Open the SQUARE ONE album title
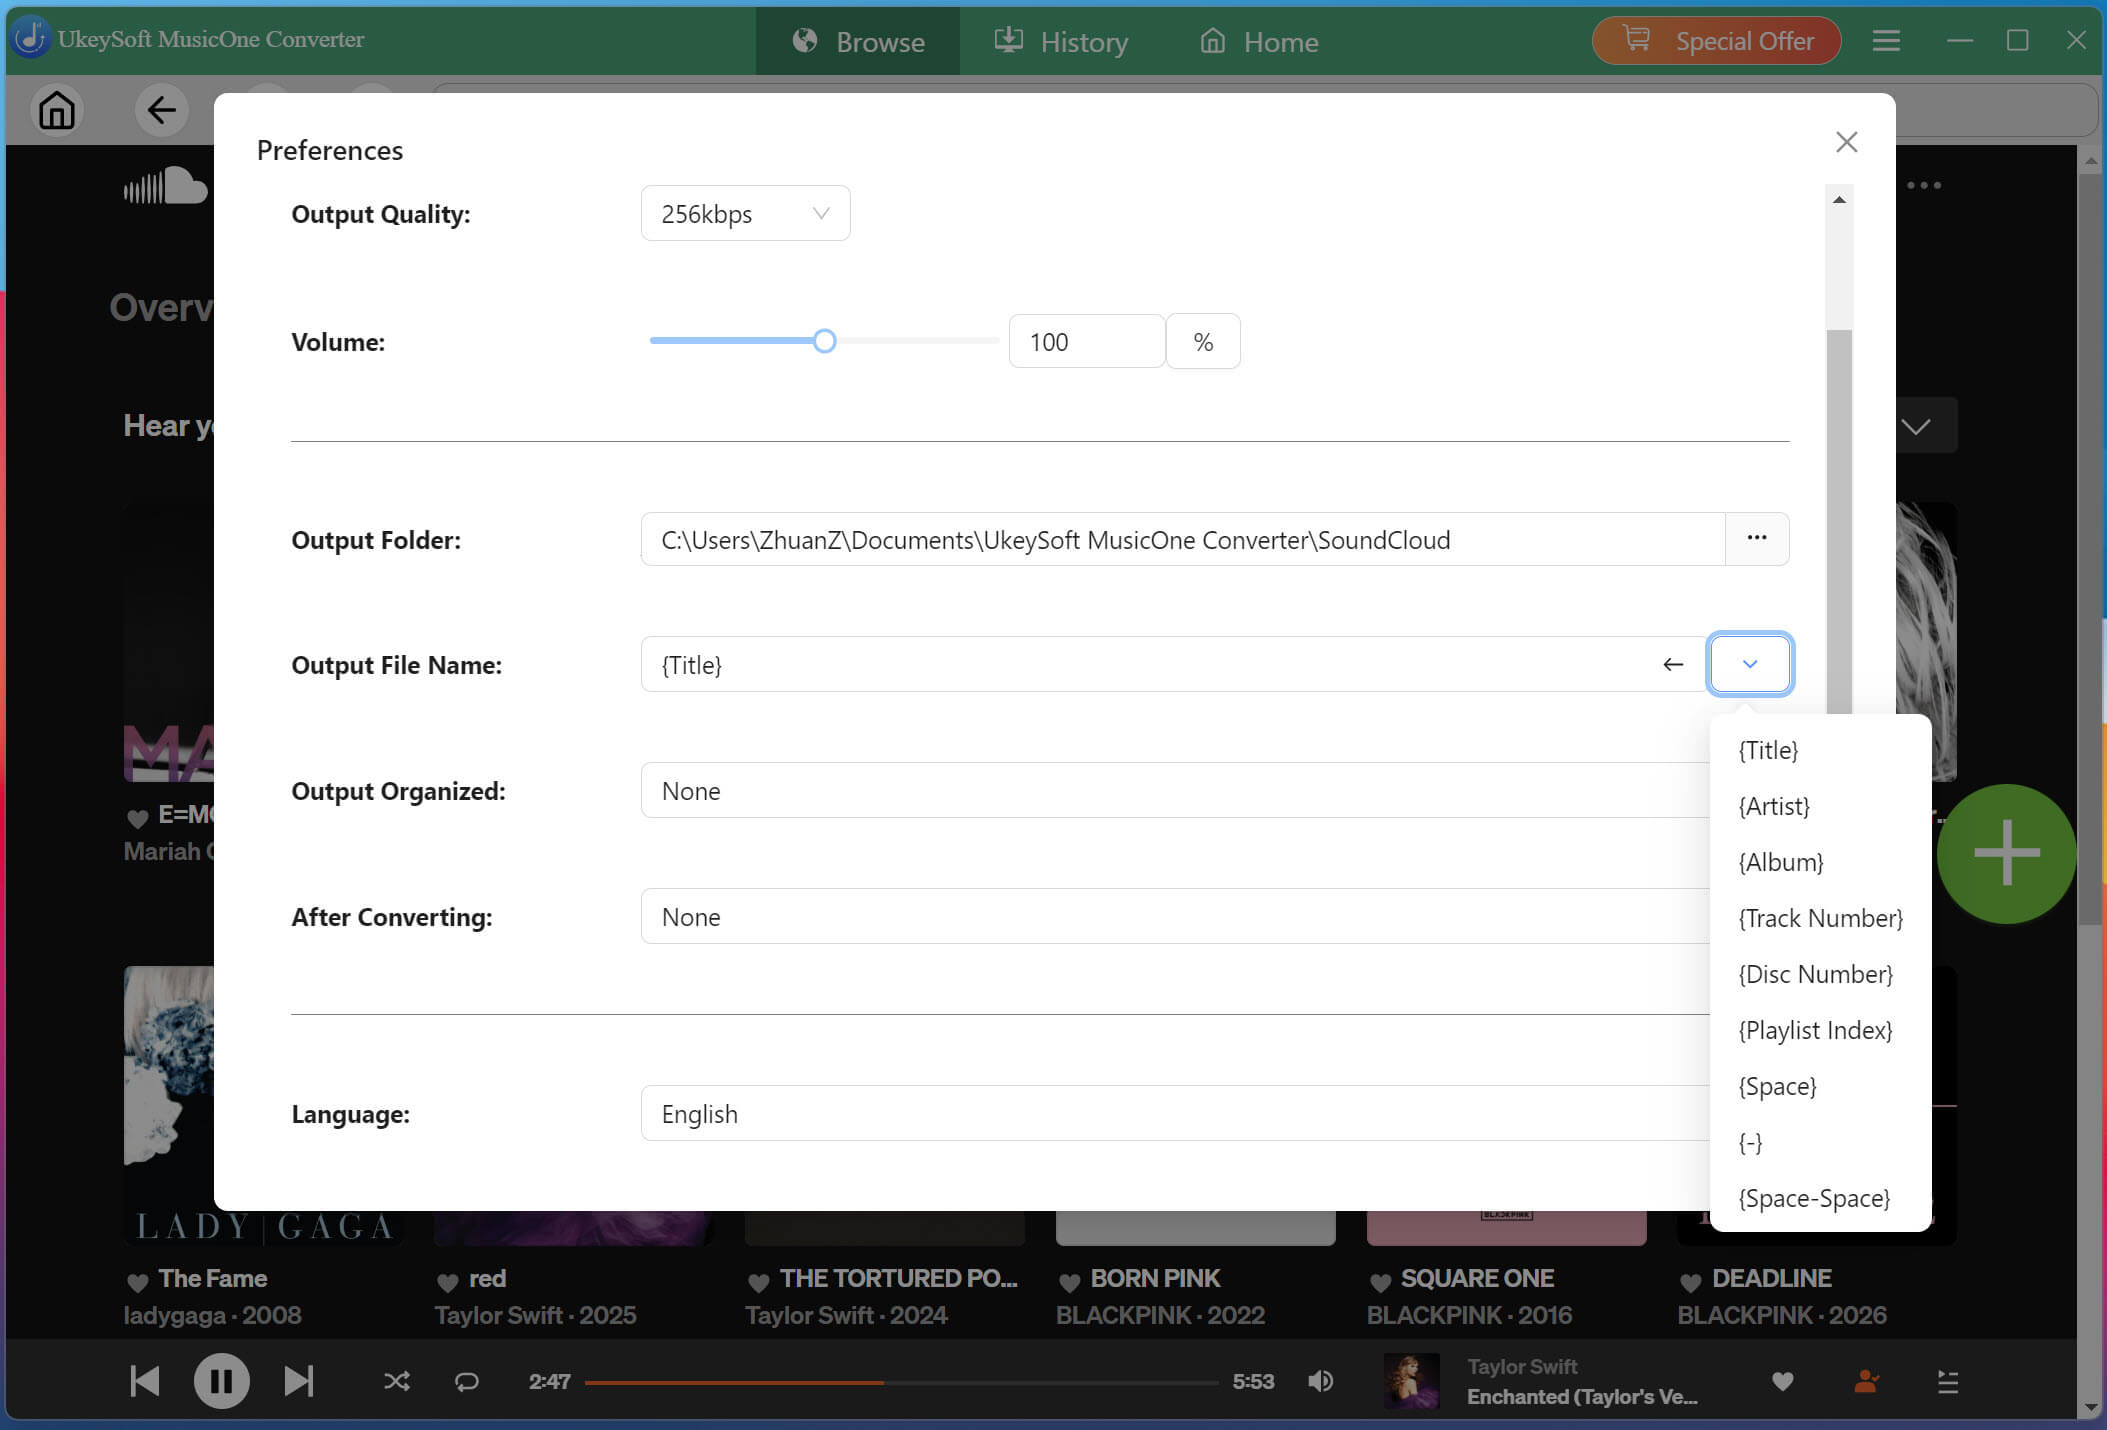 [x=1477, y=1278]
